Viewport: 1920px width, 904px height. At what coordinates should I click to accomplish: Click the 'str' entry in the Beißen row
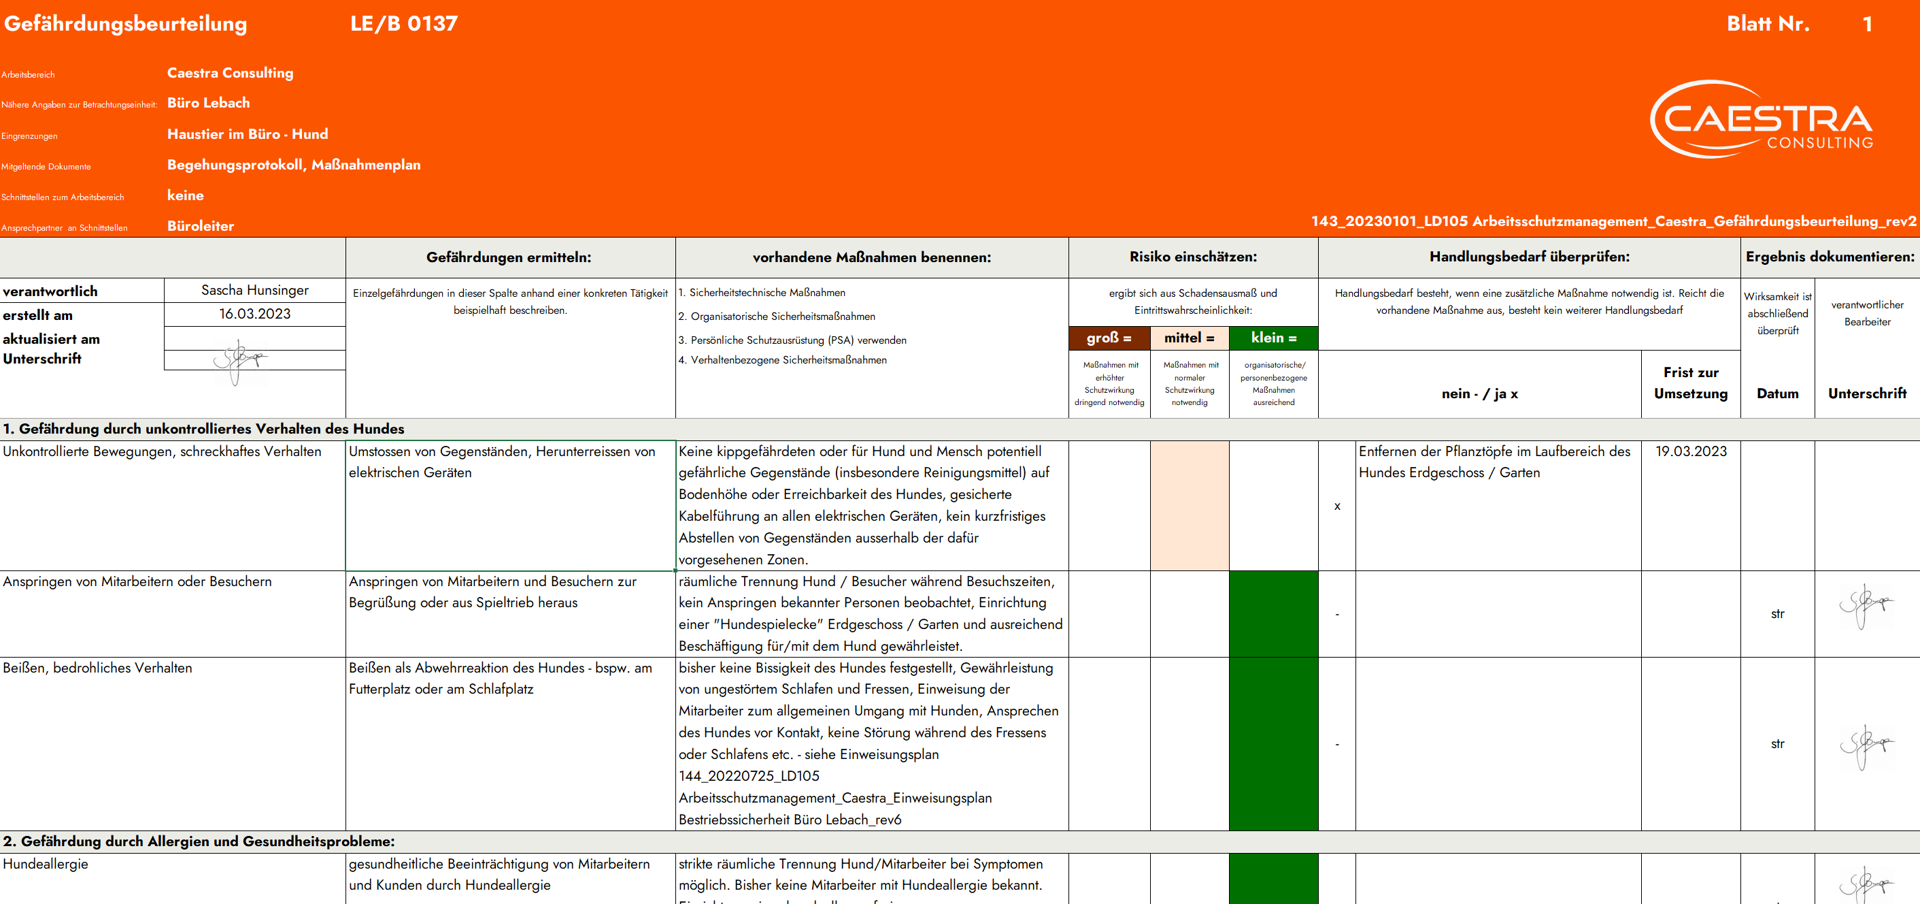pos(1777,744)
